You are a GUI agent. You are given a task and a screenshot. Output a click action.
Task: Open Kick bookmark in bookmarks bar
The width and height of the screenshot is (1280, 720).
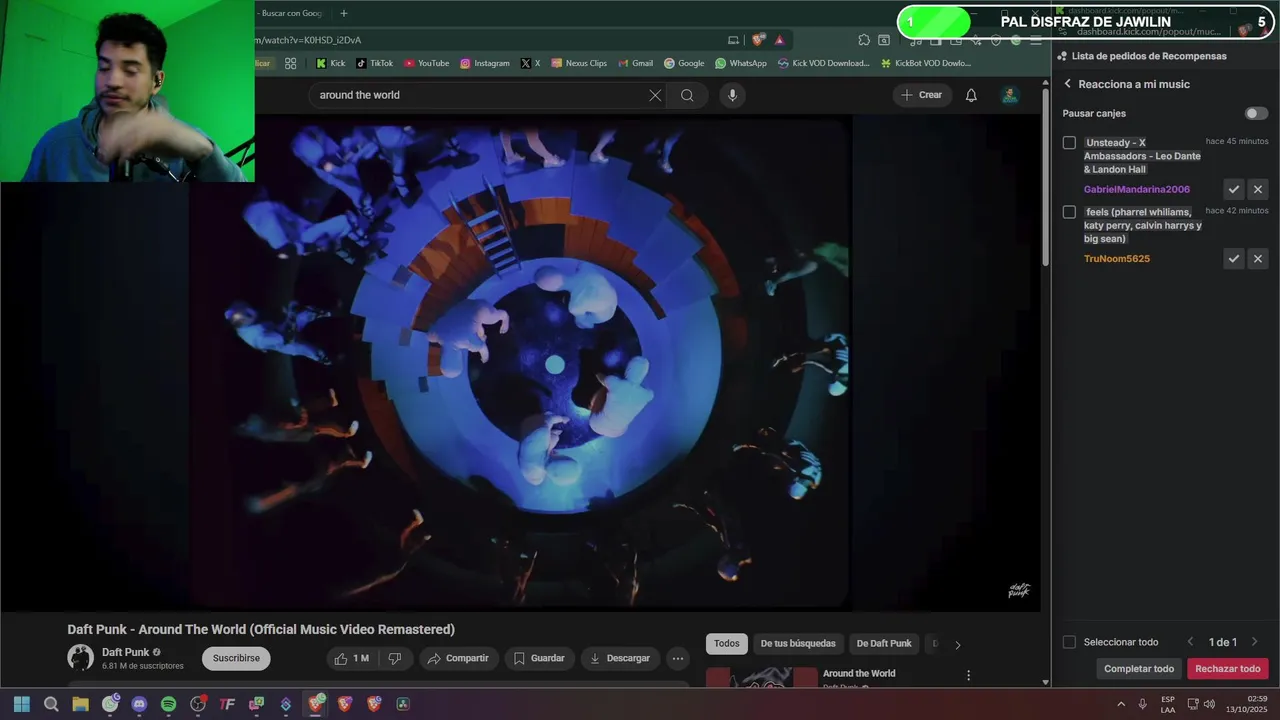[330, 63]
